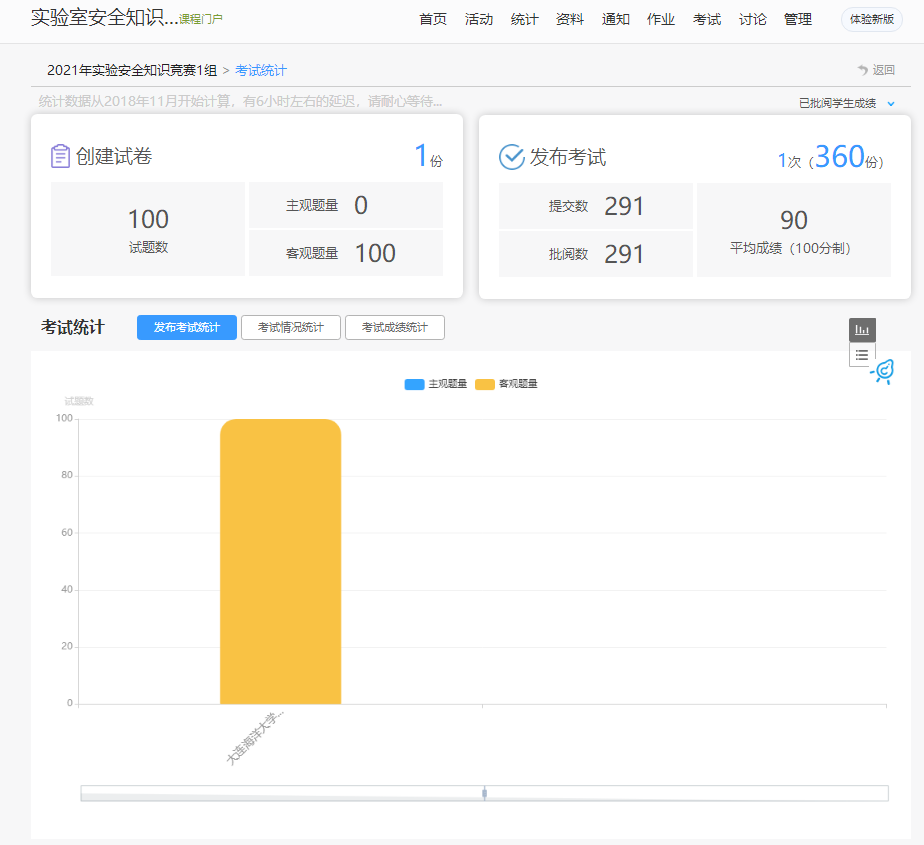Open the 考试 menu item
The image size is (924, 845).
707,19
